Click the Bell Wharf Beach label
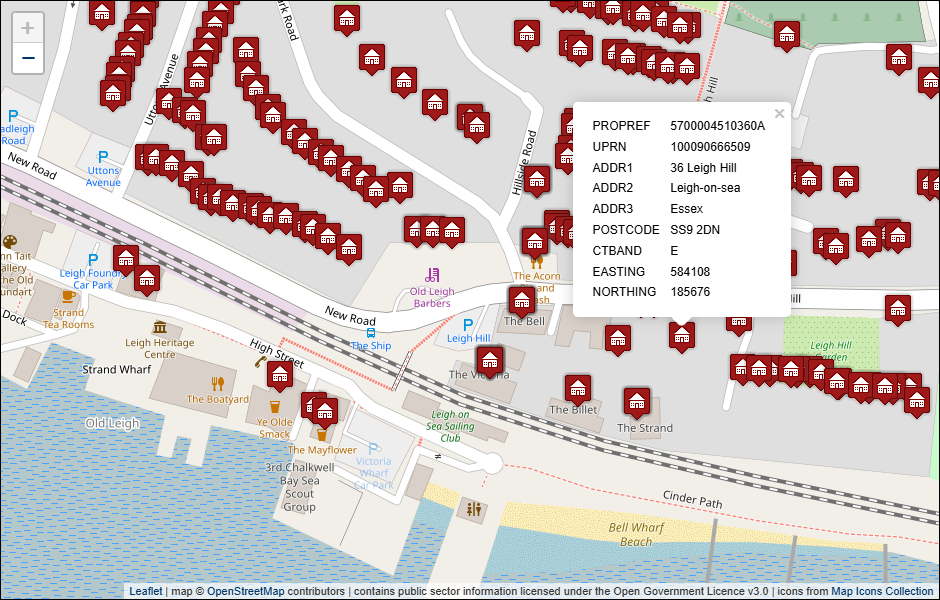Viewport: 940px width, 600px height. (x=636, y=535)
